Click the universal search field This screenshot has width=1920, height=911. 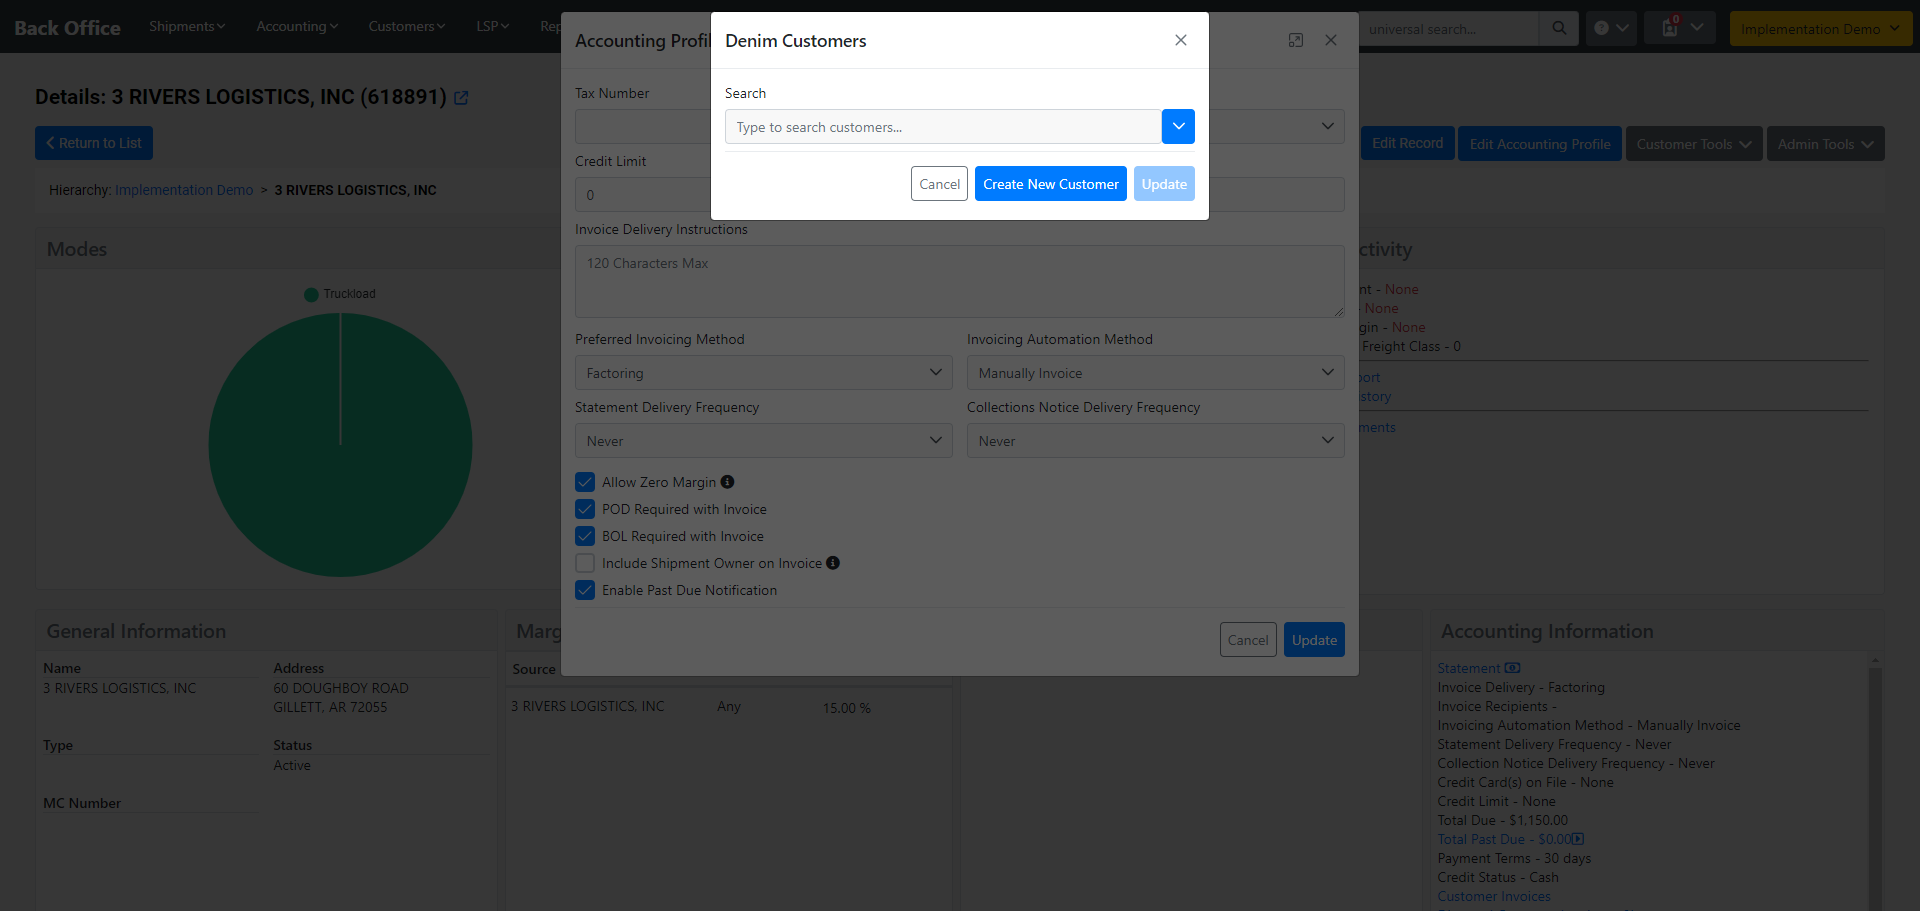(x=1448, y=29)
